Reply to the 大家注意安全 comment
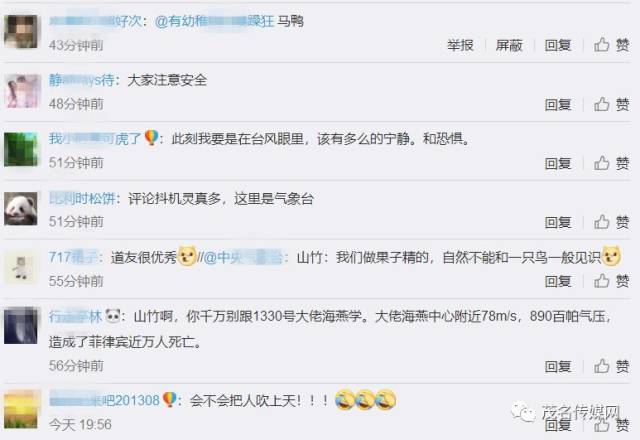The height and width of the screenshot is (440, 640). 558,104
